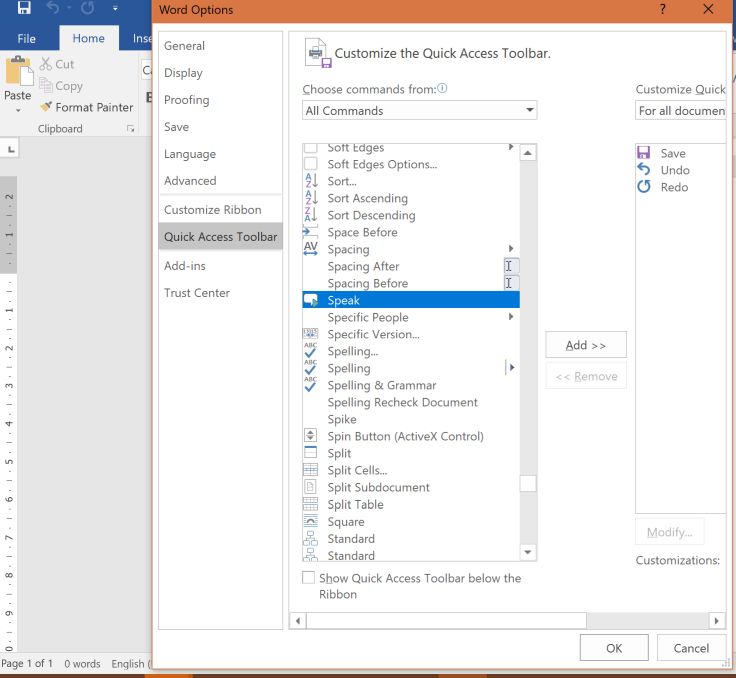736x678 pixels.
Task: Select the Sort... command icon
Action: click(311, 181)
